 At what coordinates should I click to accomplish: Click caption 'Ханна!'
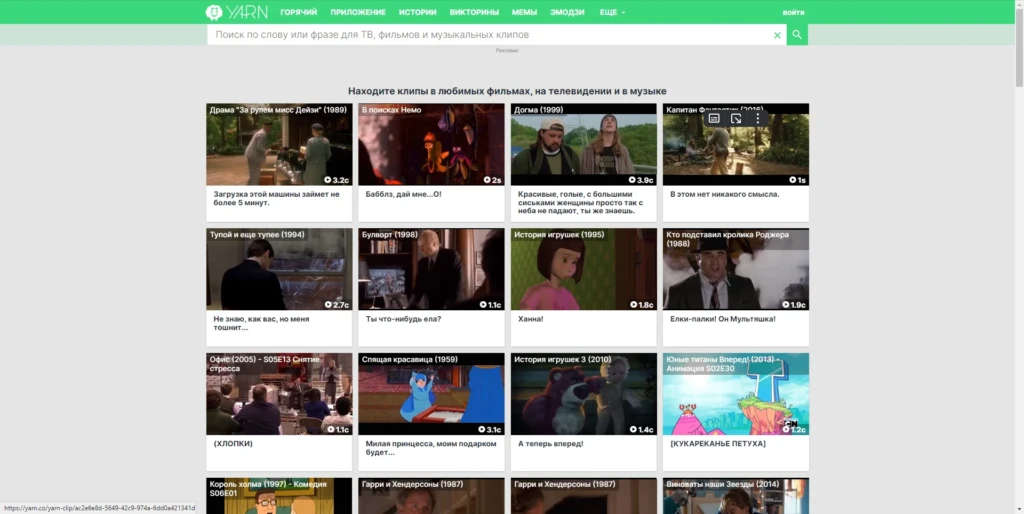click(x=530, y=319)
